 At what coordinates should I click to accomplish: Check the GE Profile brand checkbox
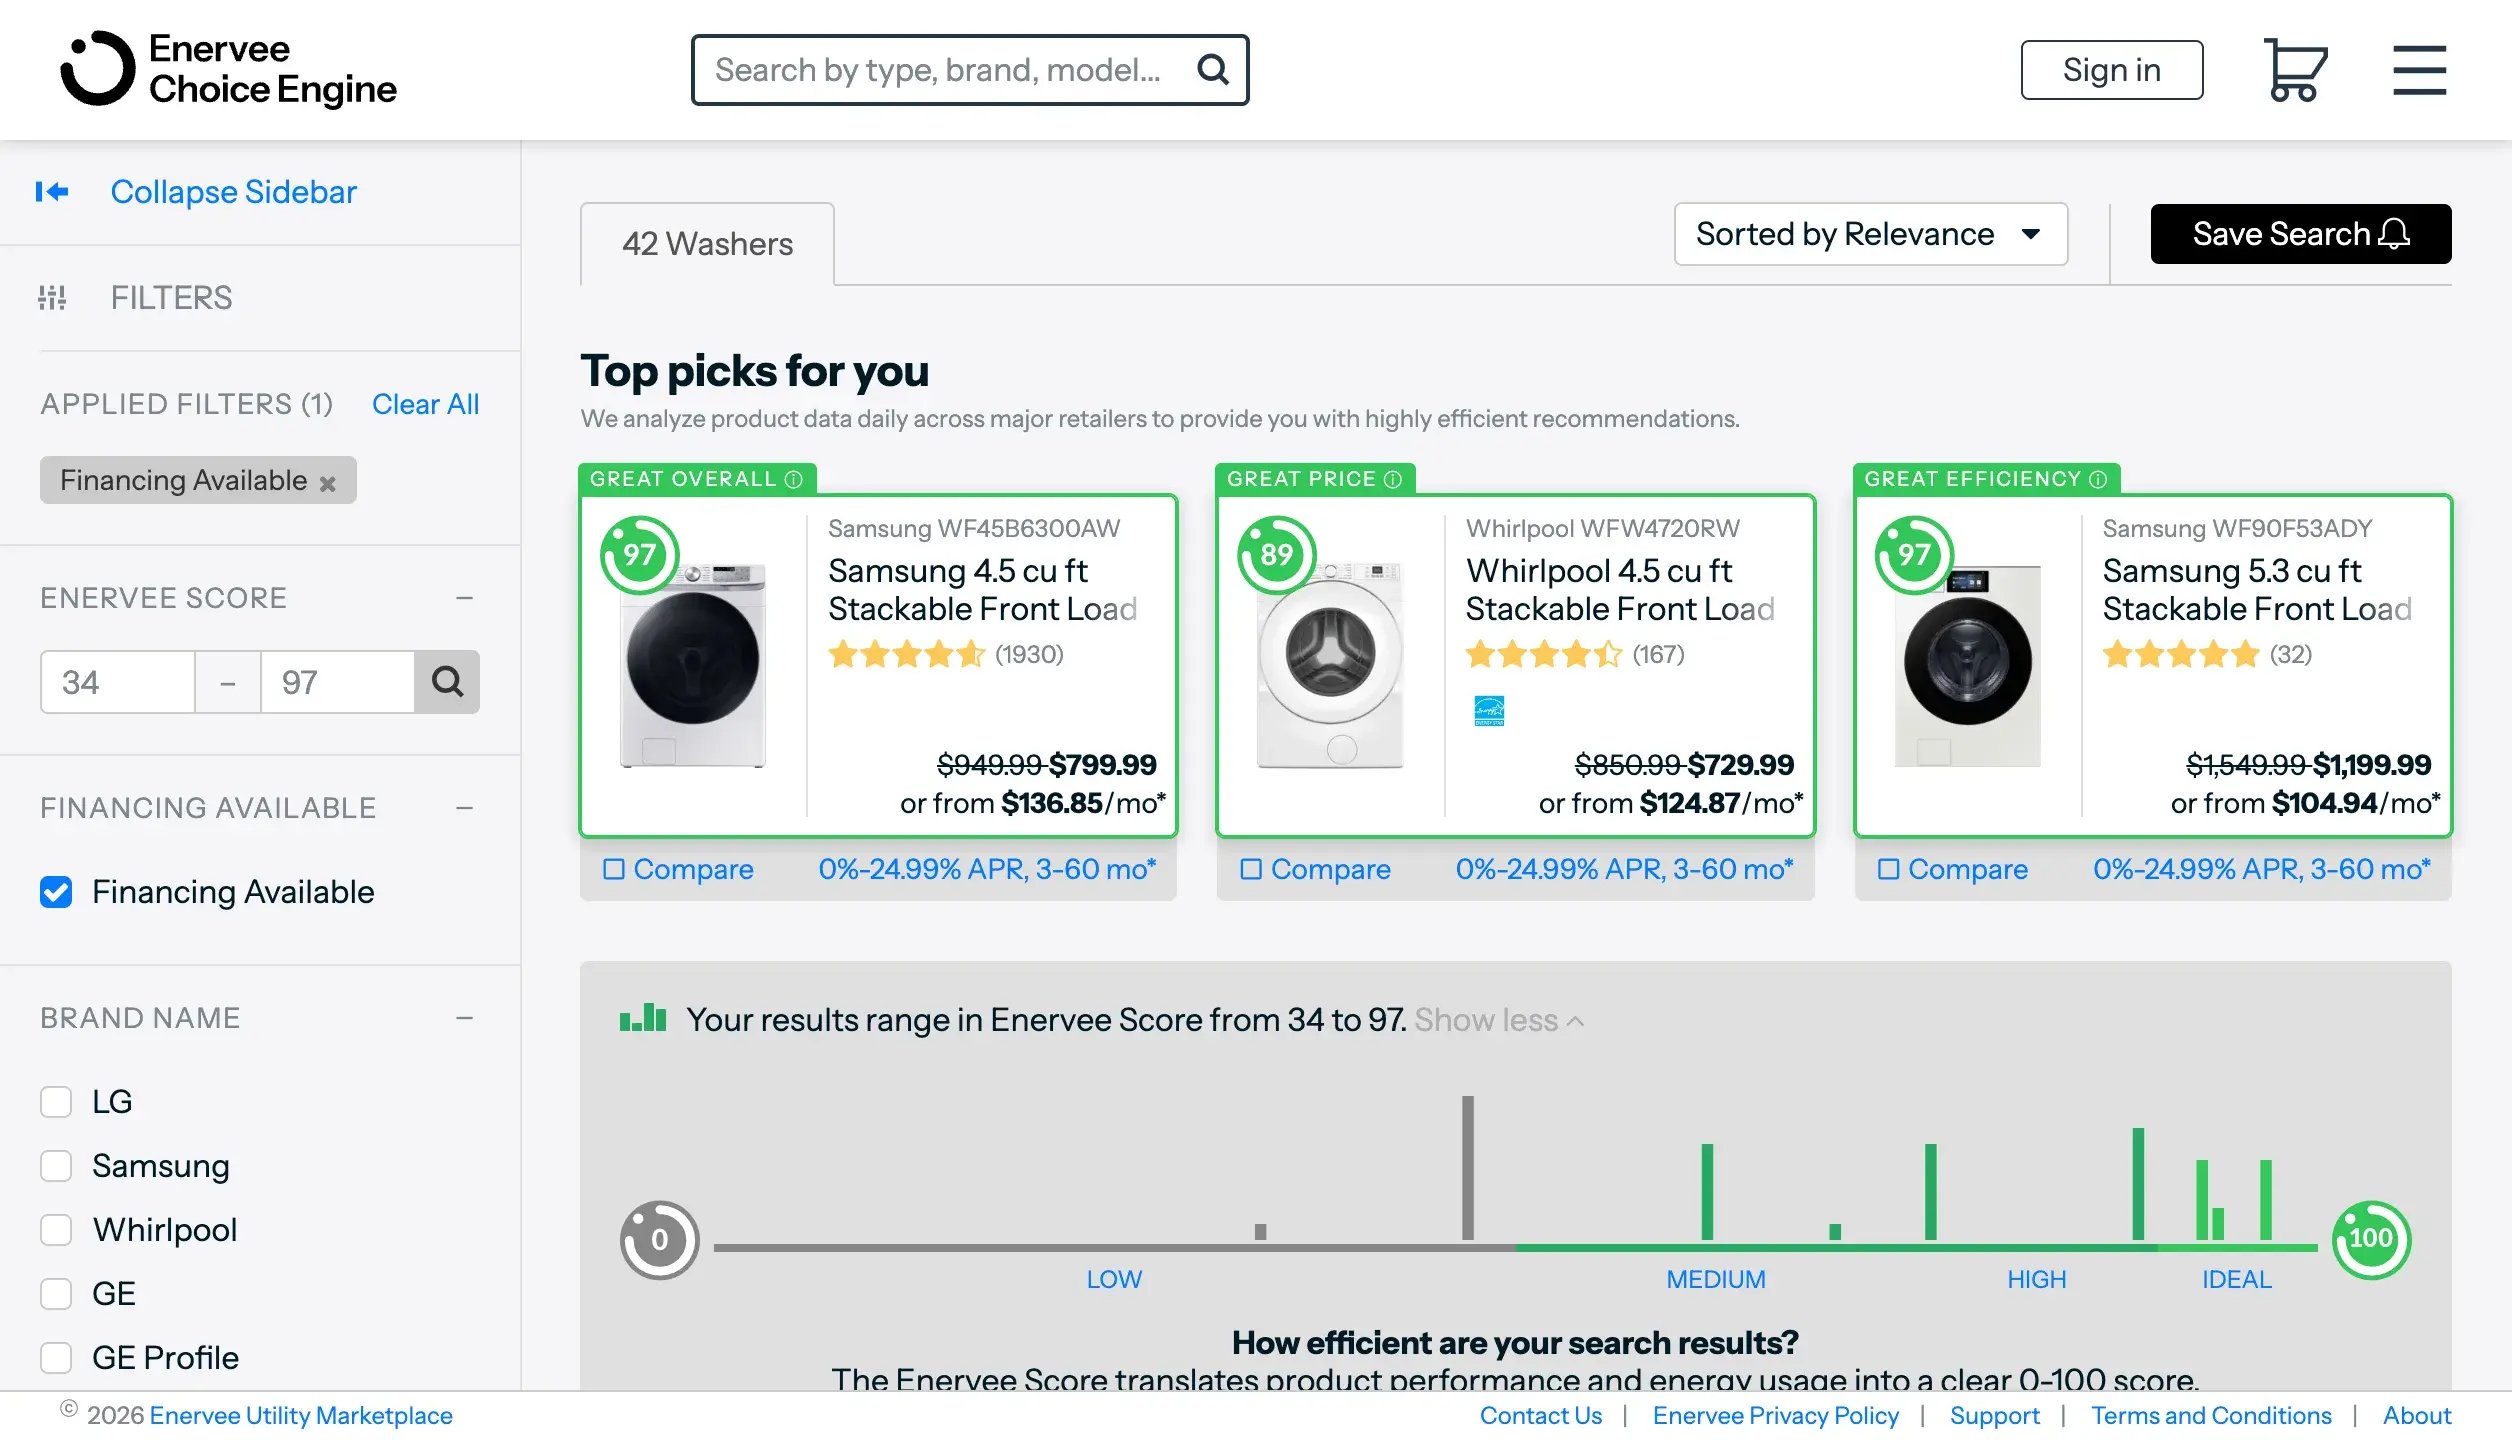pos(56,1358)
